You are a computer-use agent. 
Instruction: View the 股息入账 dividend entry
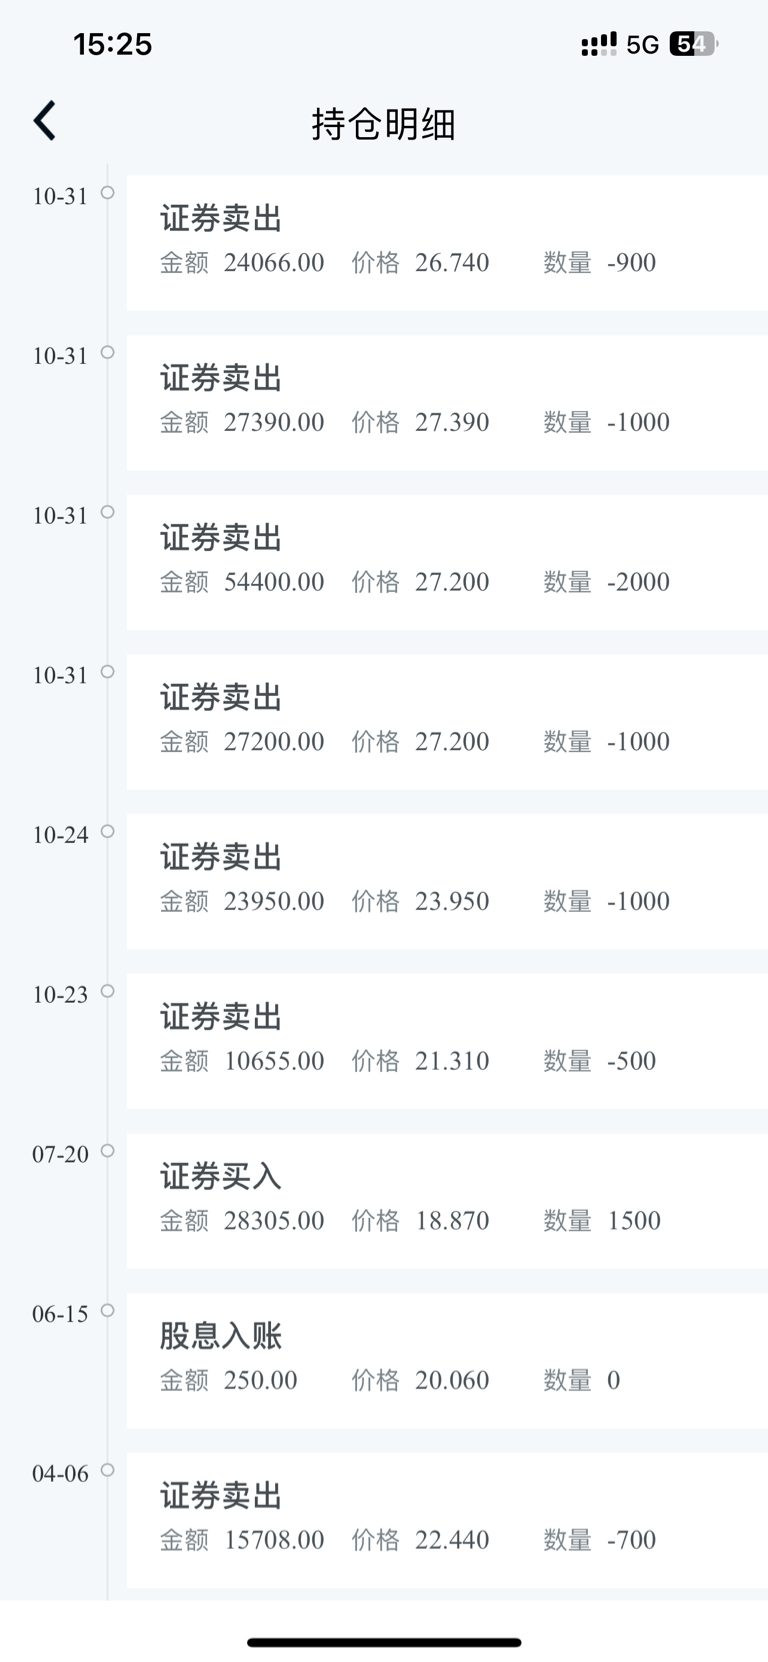pyautogui.click(x=446, y=1360)
